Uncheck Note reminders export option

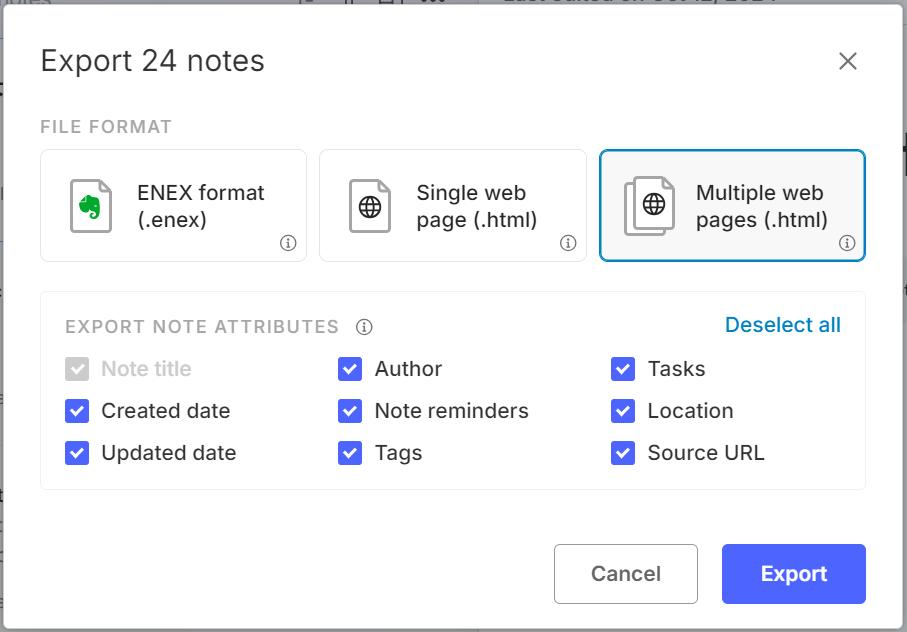pos(350,411)
